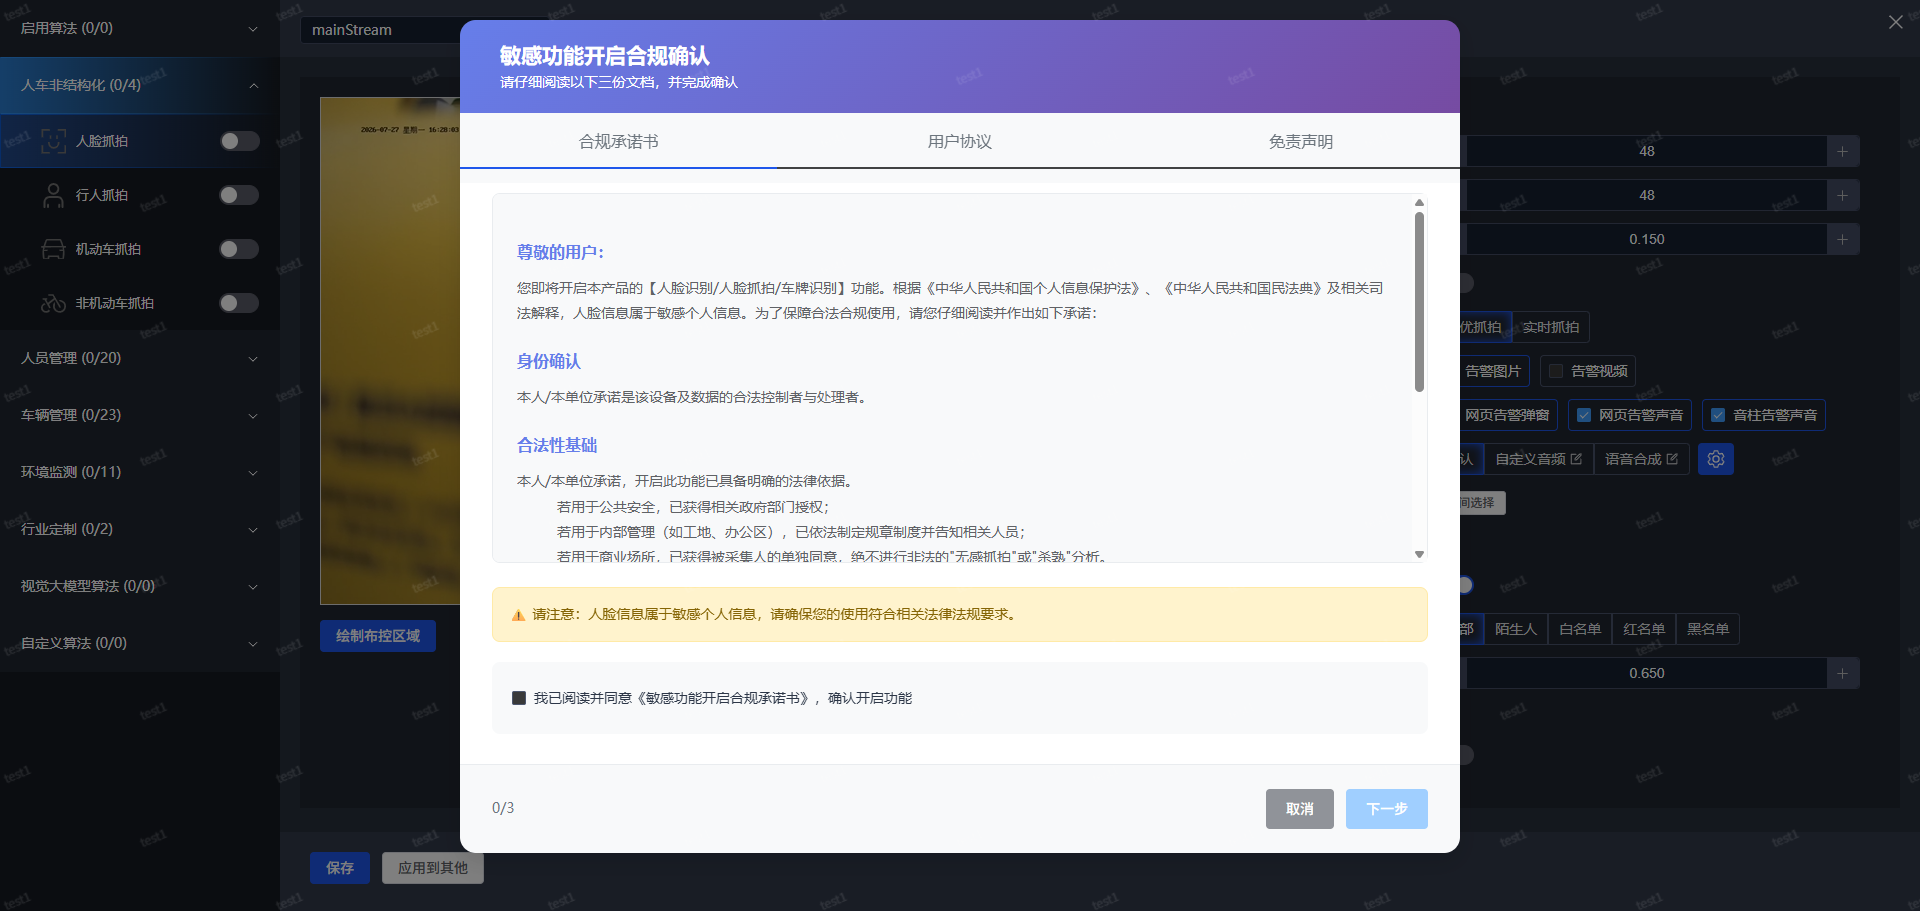The image size is (1920, 911).
Task: Toggle the 人脸抓拍 switch
Action: (x=239, y=141)
